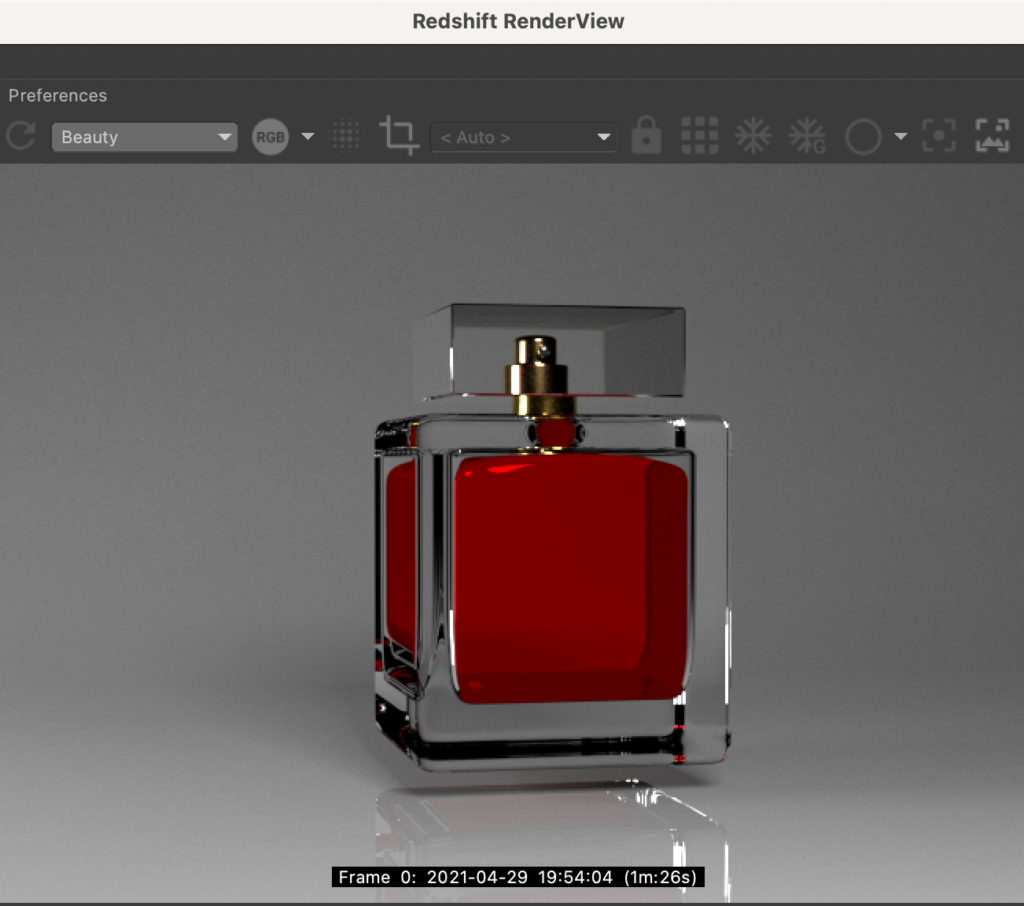Click the snapshot image frame icon

tap(991, 136)
